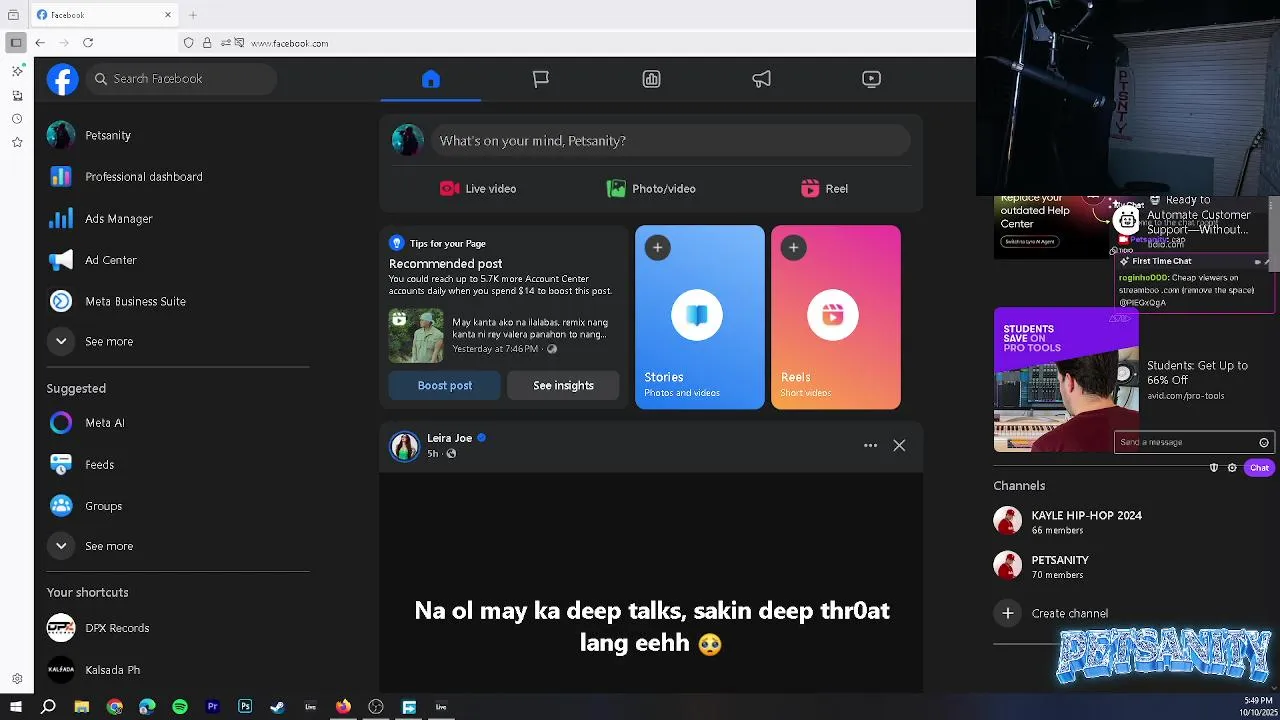Click the Boost post button

(x=445, y=386)
